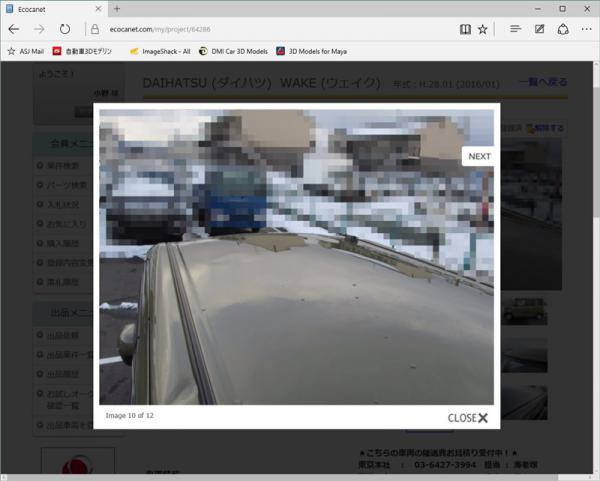Open the 自動車3Dモデリン bookmark
Screen dimensions: 600x481
82,51
